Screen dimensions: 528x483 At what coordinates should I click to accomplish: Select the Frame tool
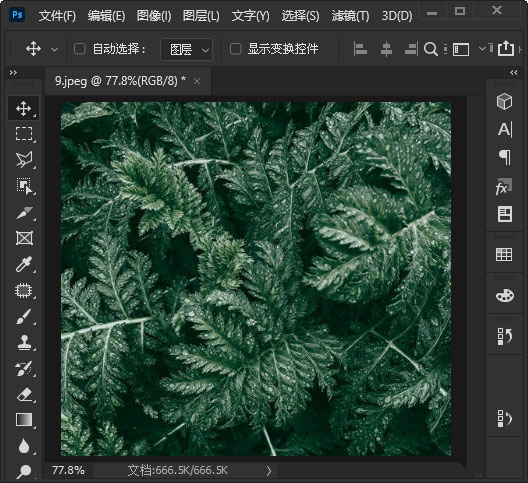click(24, 238)
